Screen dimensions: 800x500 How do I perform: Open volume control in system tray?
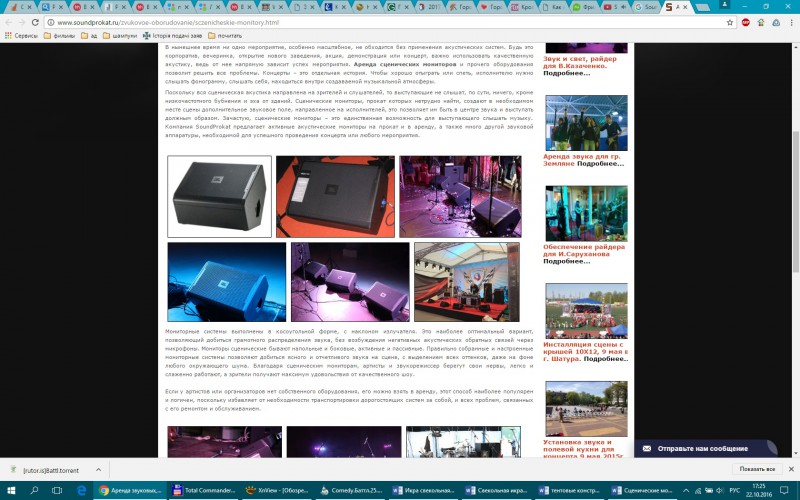719,490
